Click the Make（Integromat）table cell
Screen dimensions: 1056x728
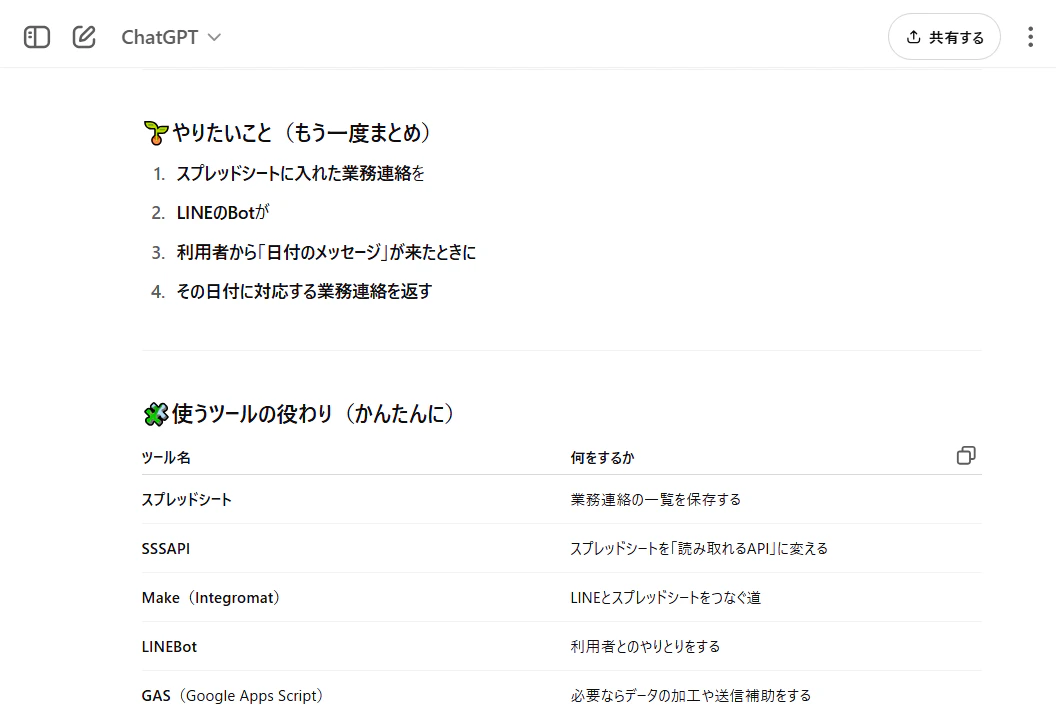211,597
